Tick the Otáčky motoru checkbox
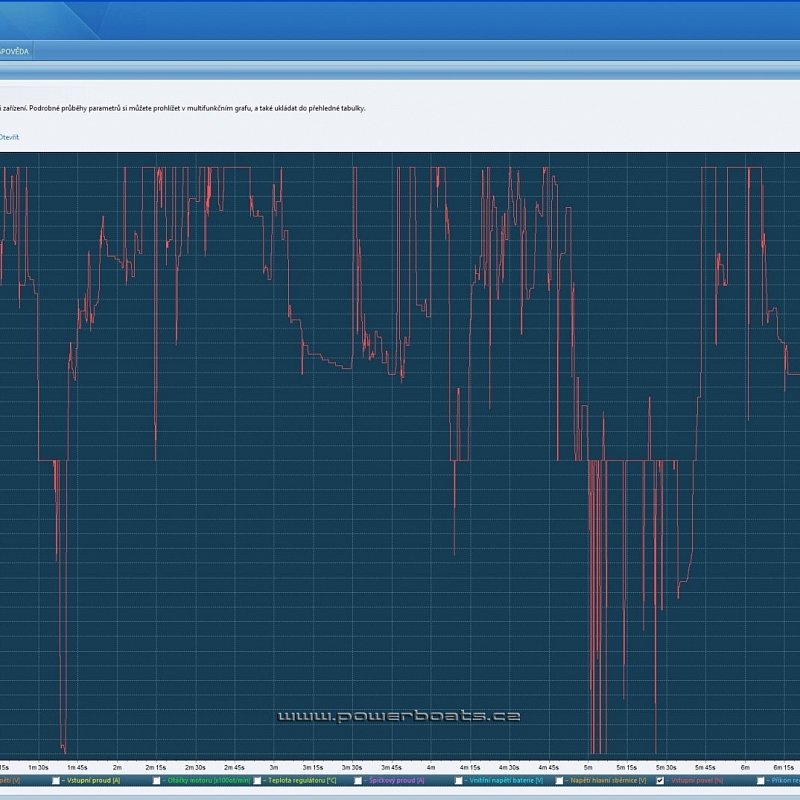The image size is (800, 800). click(x=156, y=780)
